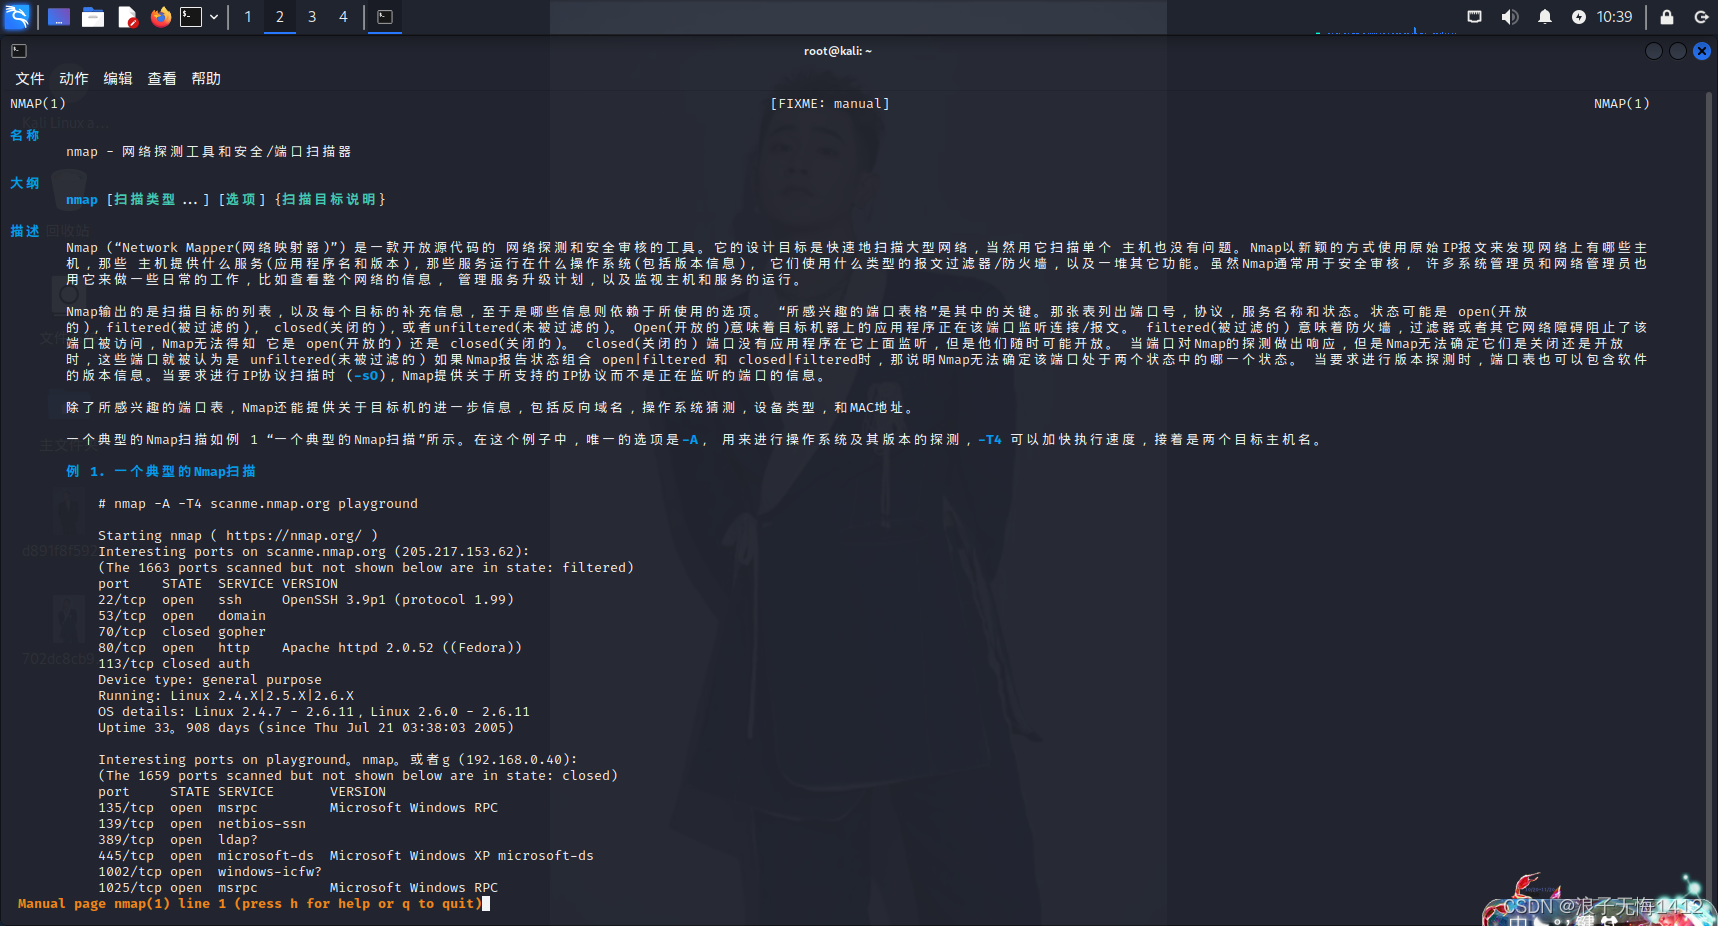This screenshot has height=926, width=1718.
Task: Click the 'OS details: Linux 2.4.7' line
Action: (x=314, y=711)
